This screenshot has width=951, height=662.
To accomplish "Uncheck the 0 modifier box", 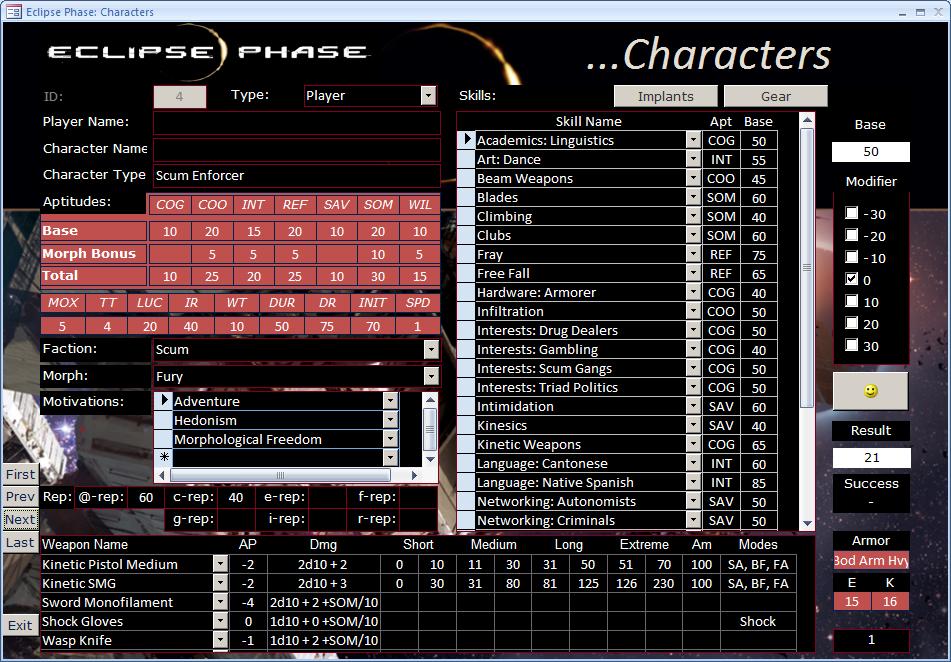I will (852, 279).
